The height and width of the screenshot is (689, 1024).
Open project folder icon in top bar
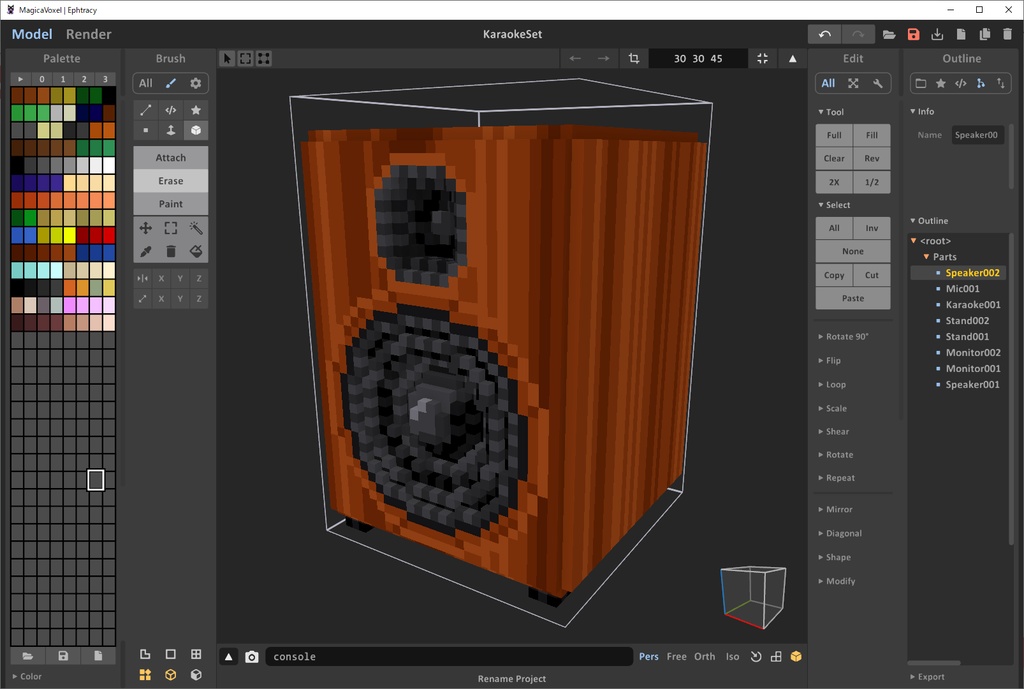coord(889,35)
